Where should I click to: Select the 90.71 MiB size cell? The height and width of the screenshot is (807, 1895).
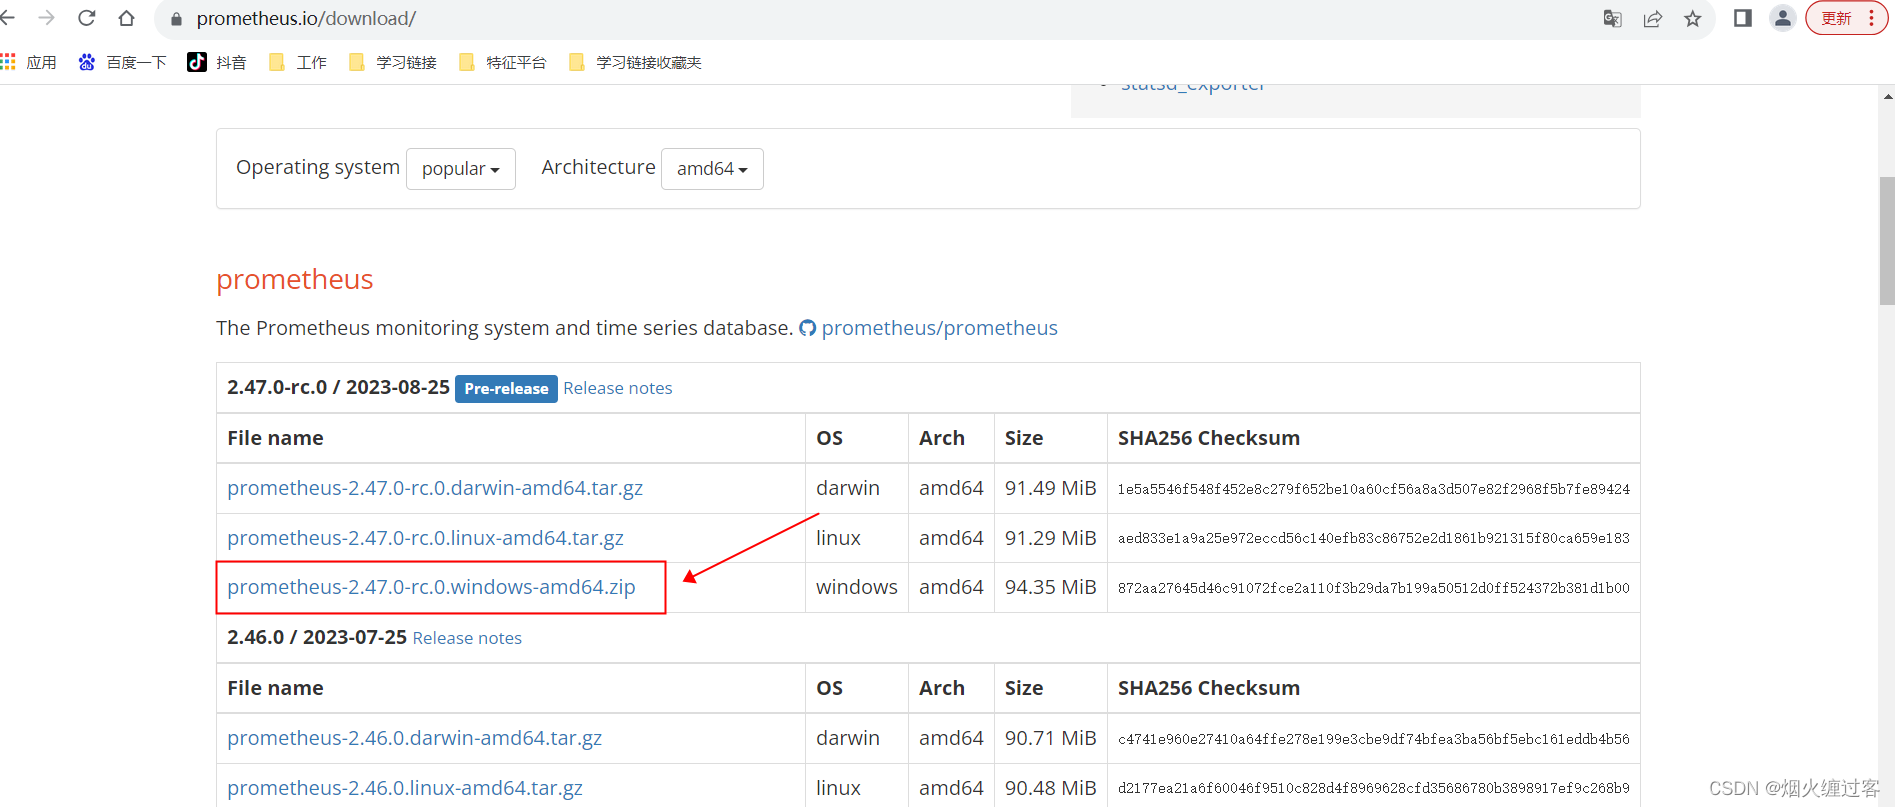[1050, 738]
